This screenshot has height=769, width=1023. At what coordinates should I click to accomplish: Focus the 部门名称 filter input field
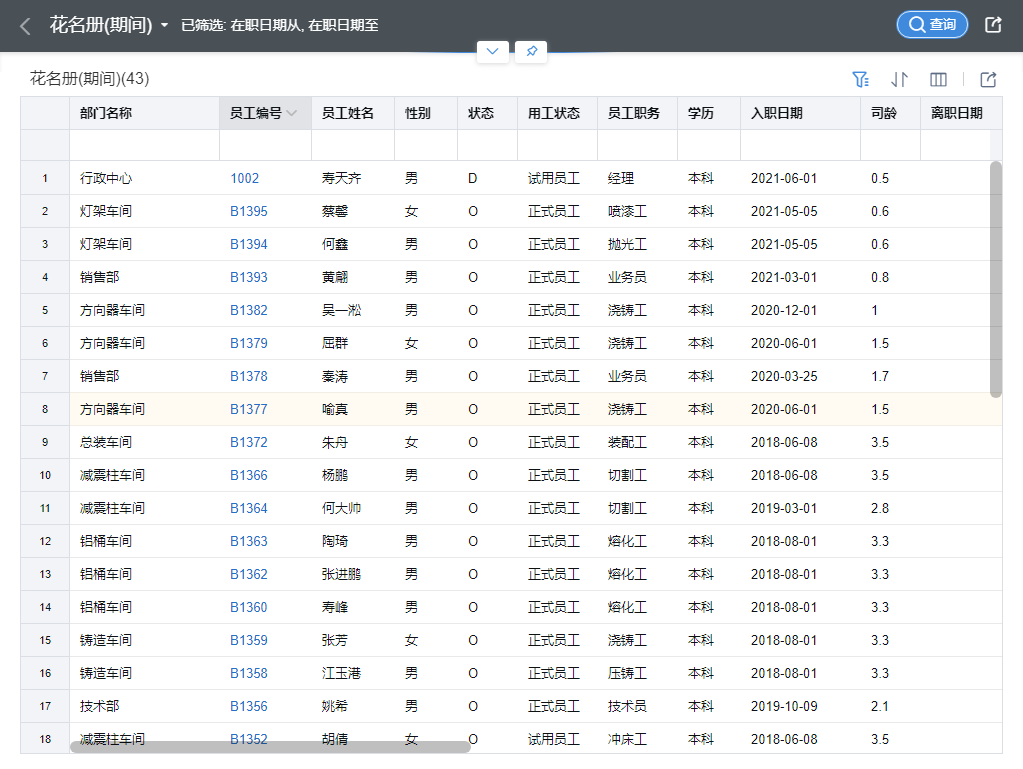[144, 145]
